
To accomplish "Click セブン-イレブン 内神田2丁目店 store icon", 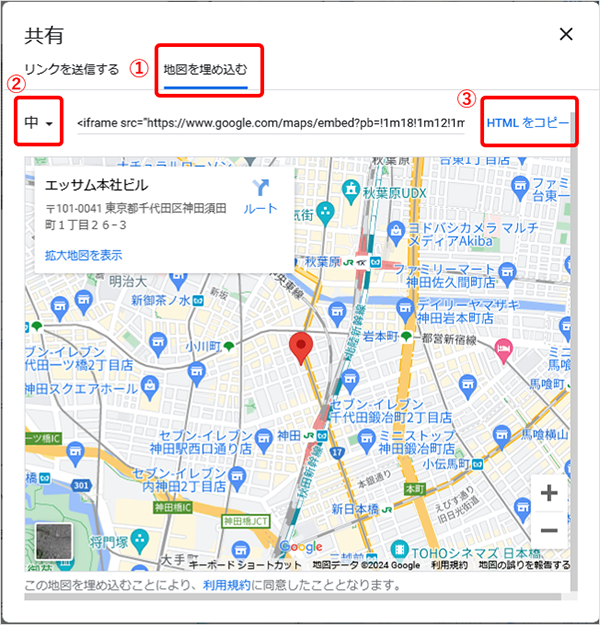I will (238, 480).
